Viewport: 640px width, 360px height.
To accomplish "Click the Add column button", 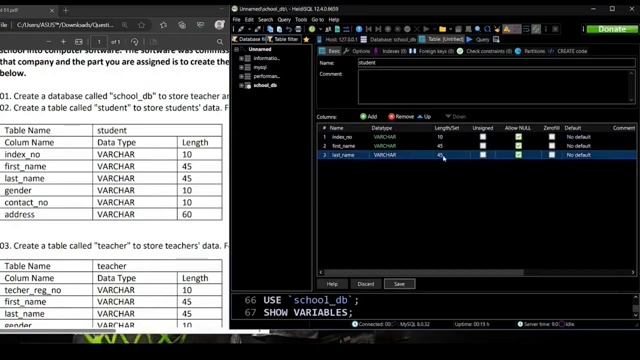I will pos(369,117).
